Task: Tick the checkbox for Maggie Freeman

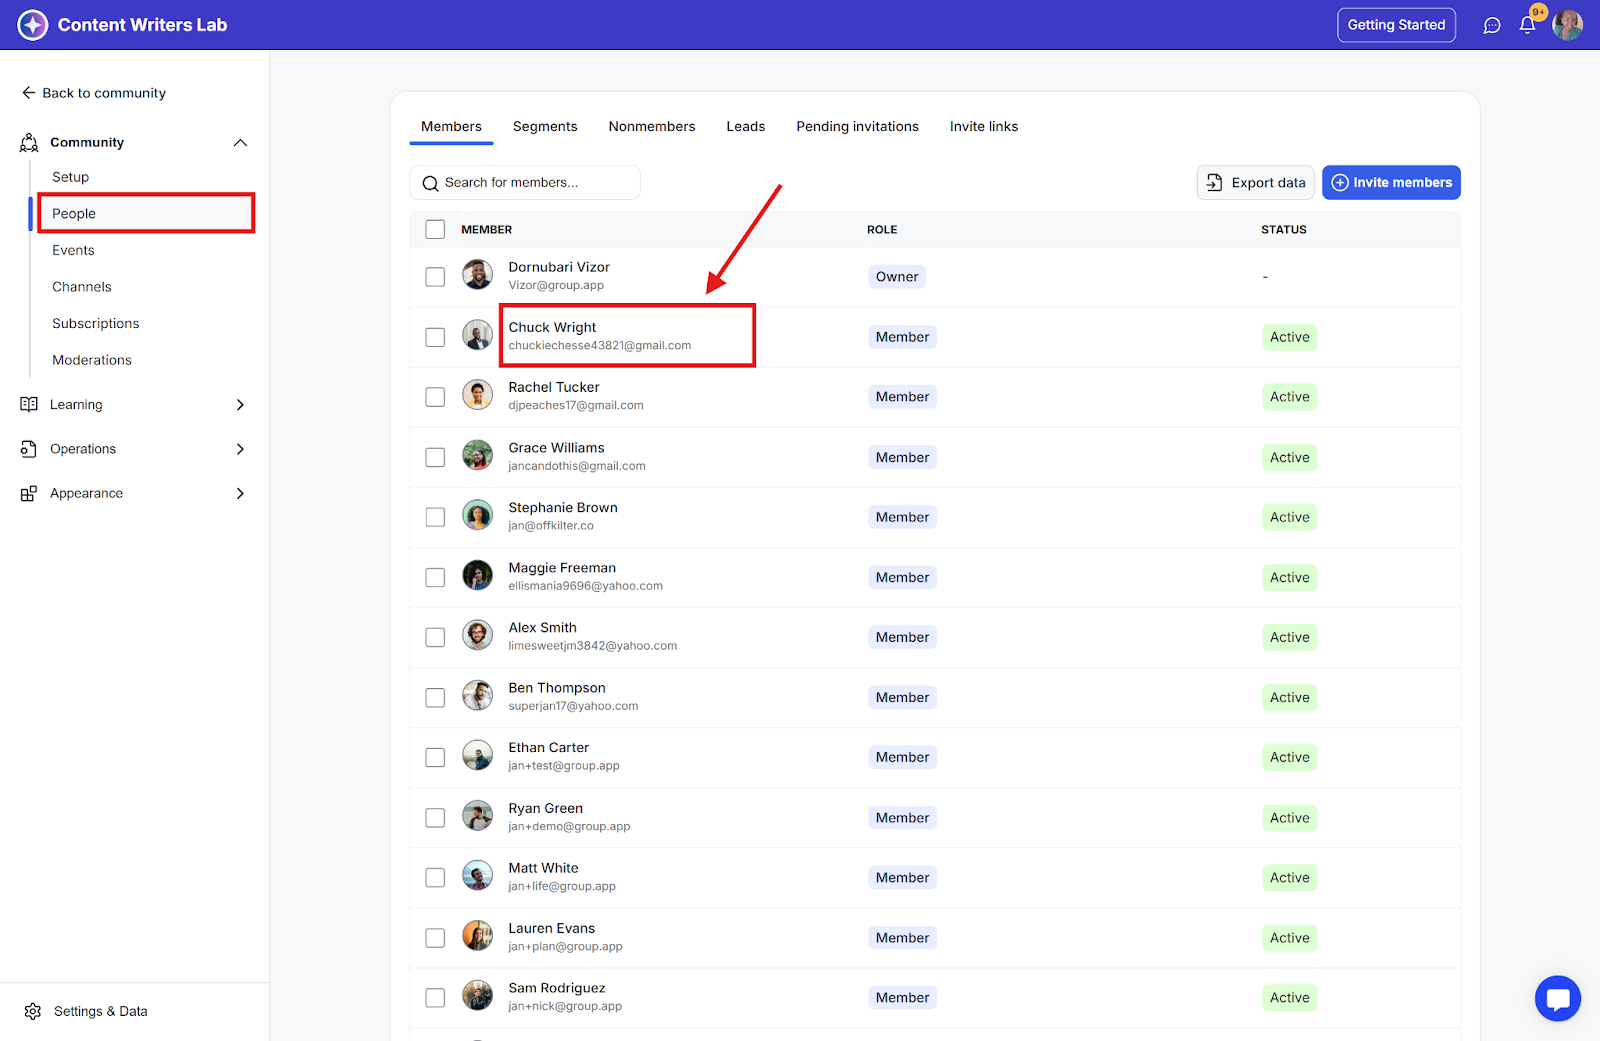Action: pyautogui.click(x=435, y=577)
